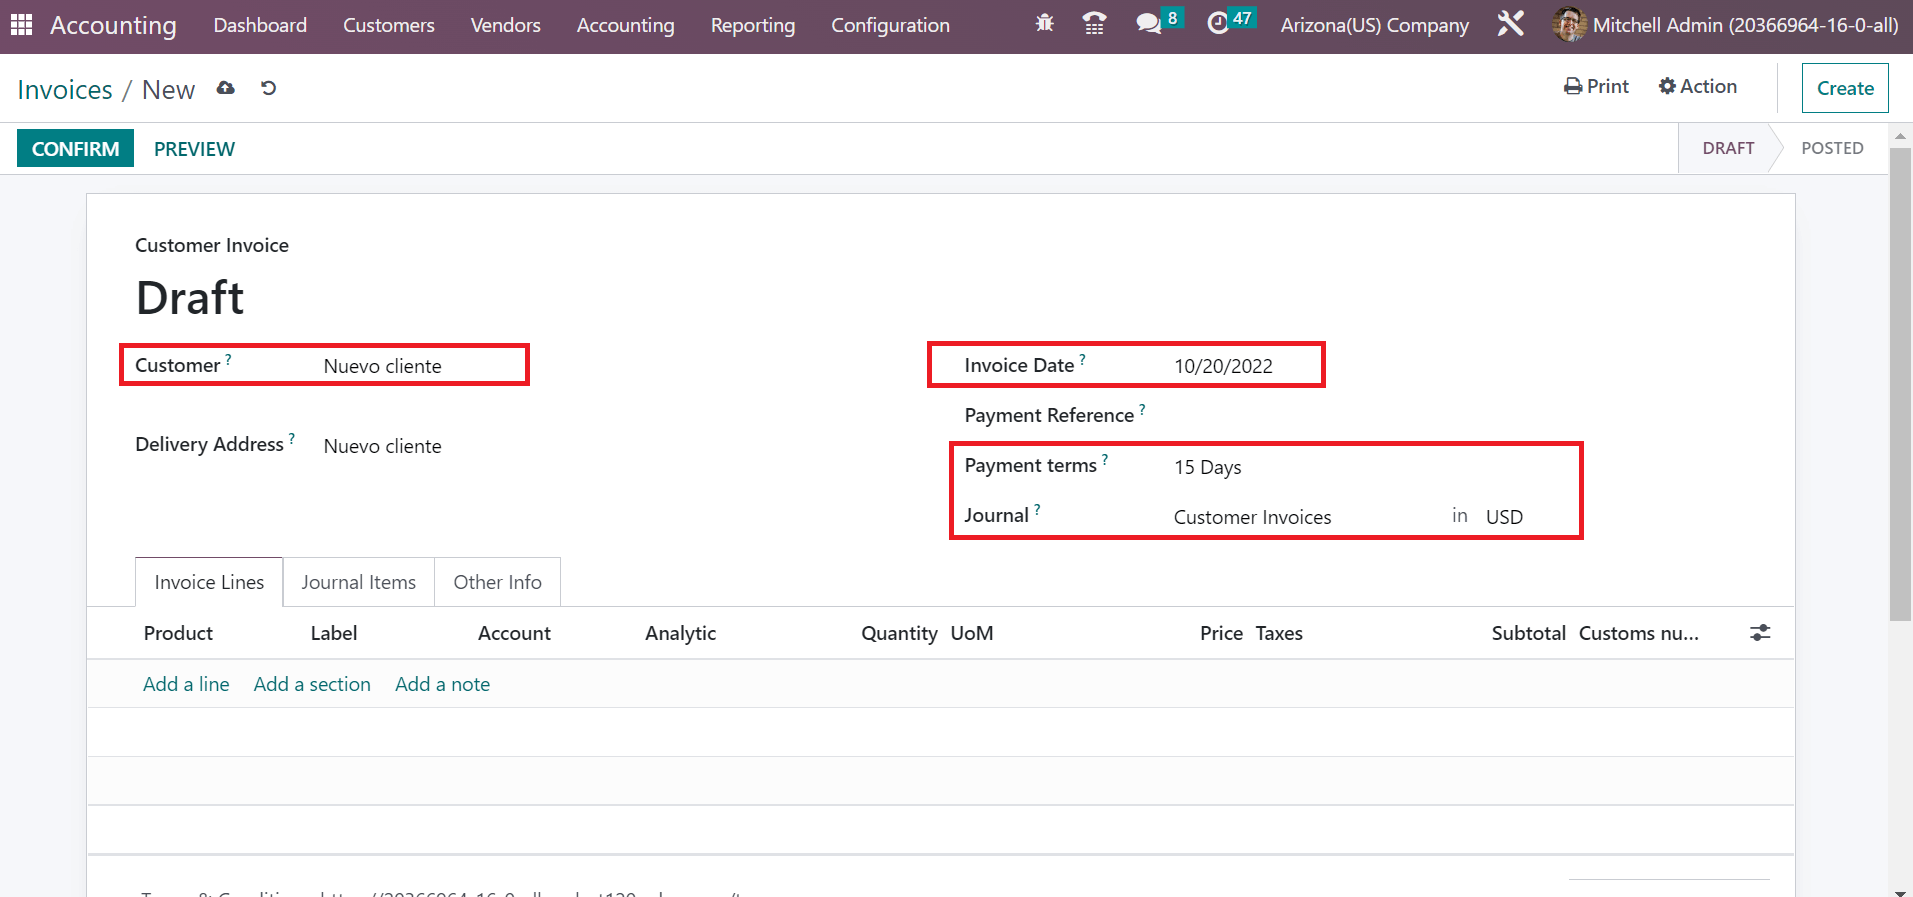The width and height of the screenshot is (1913, 897).
Task: Click the Analytic column header
Action: [x=681, y=633]
